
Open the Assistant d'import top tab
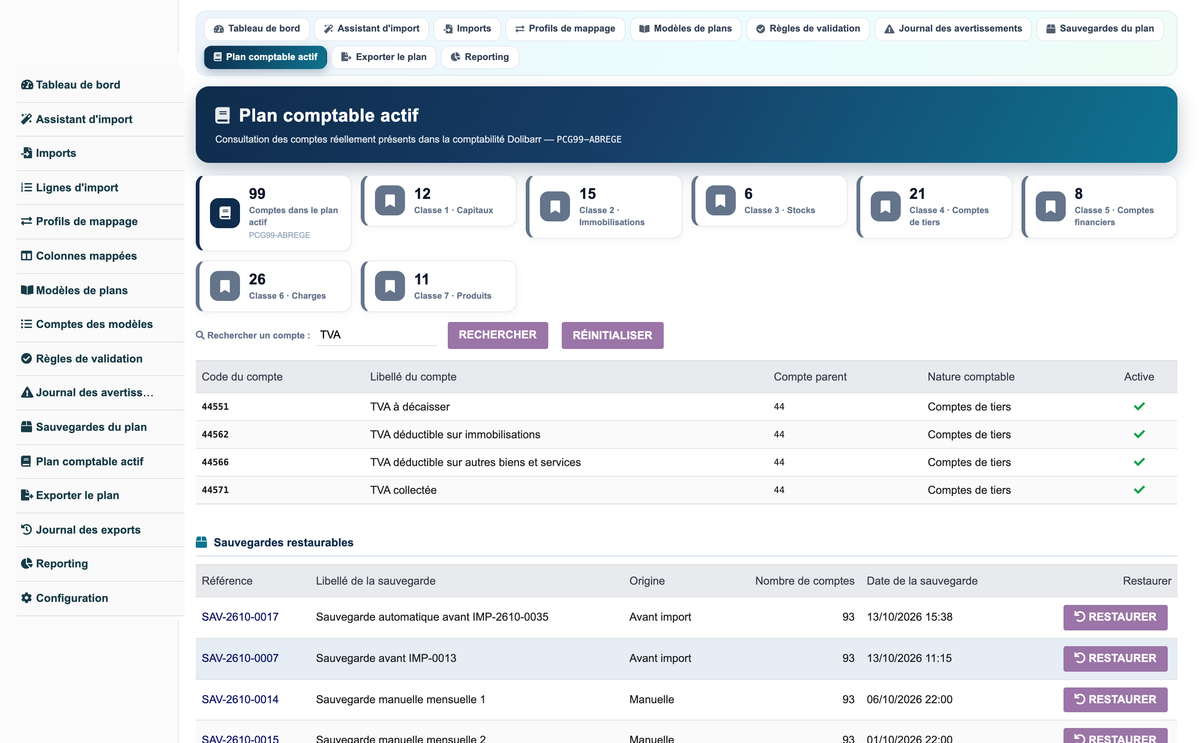[x=372, y=29]
